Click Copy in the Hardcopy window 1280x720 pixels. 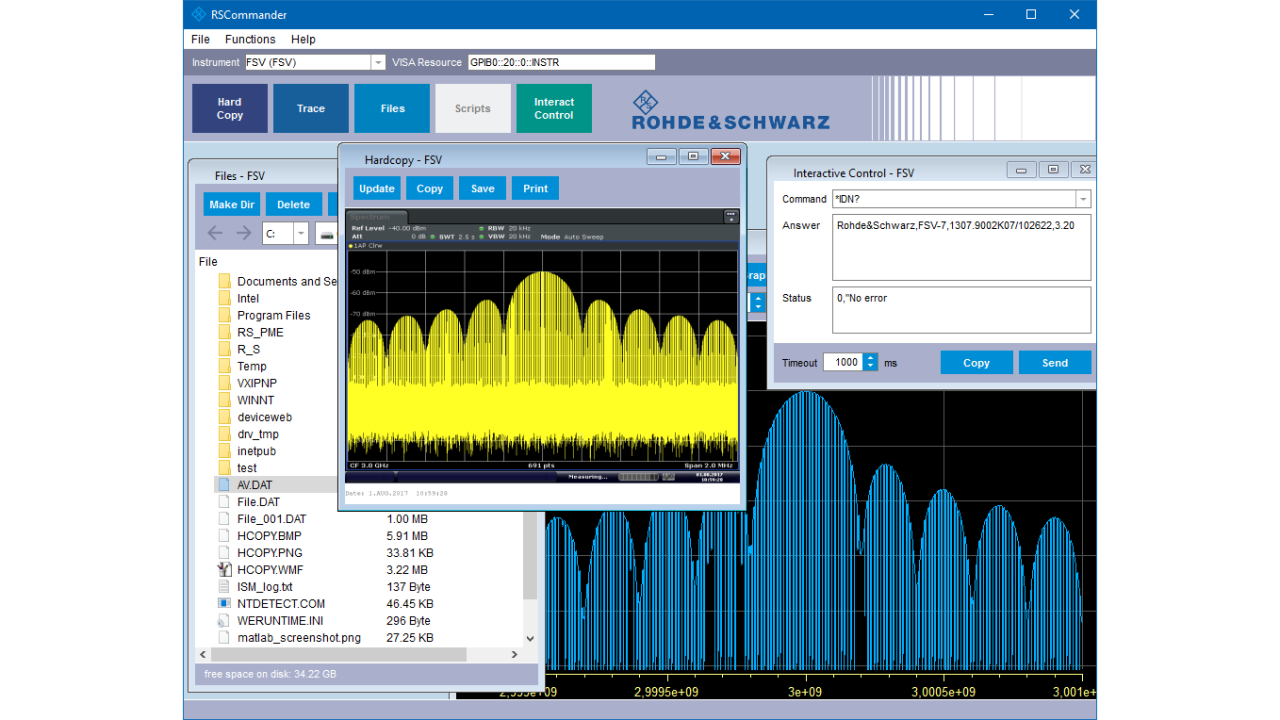coord(430,188)
